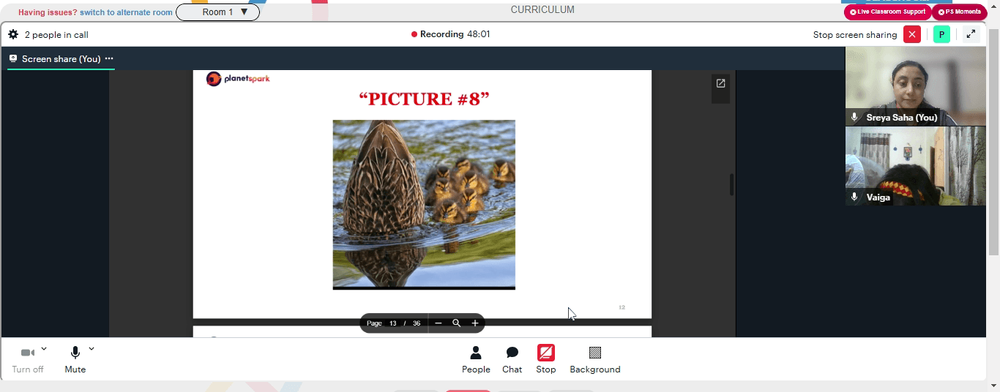This screenshot has width=1000, height=392.
Task: Click the 2 people in call text
Action: pyautogui.click(x=56, y=35)
